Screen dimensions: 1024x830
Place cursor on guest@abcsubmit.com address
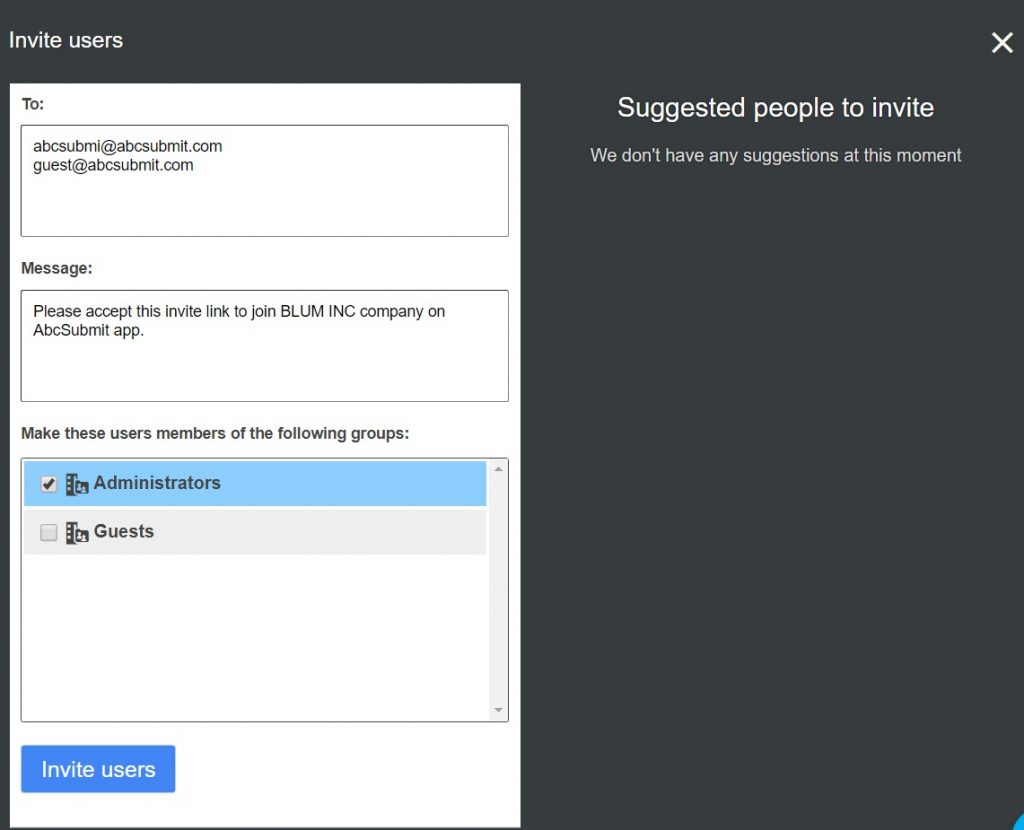click(113, 165)
